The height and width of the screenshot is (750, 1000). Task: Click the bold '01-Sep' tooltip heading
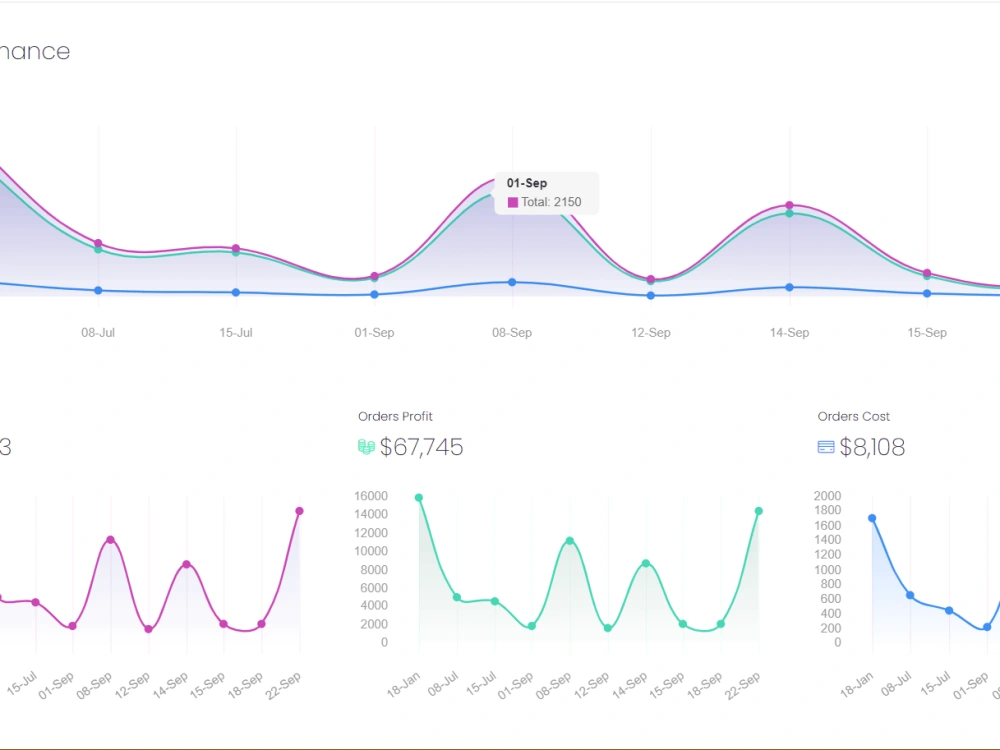tap(527, 183)
